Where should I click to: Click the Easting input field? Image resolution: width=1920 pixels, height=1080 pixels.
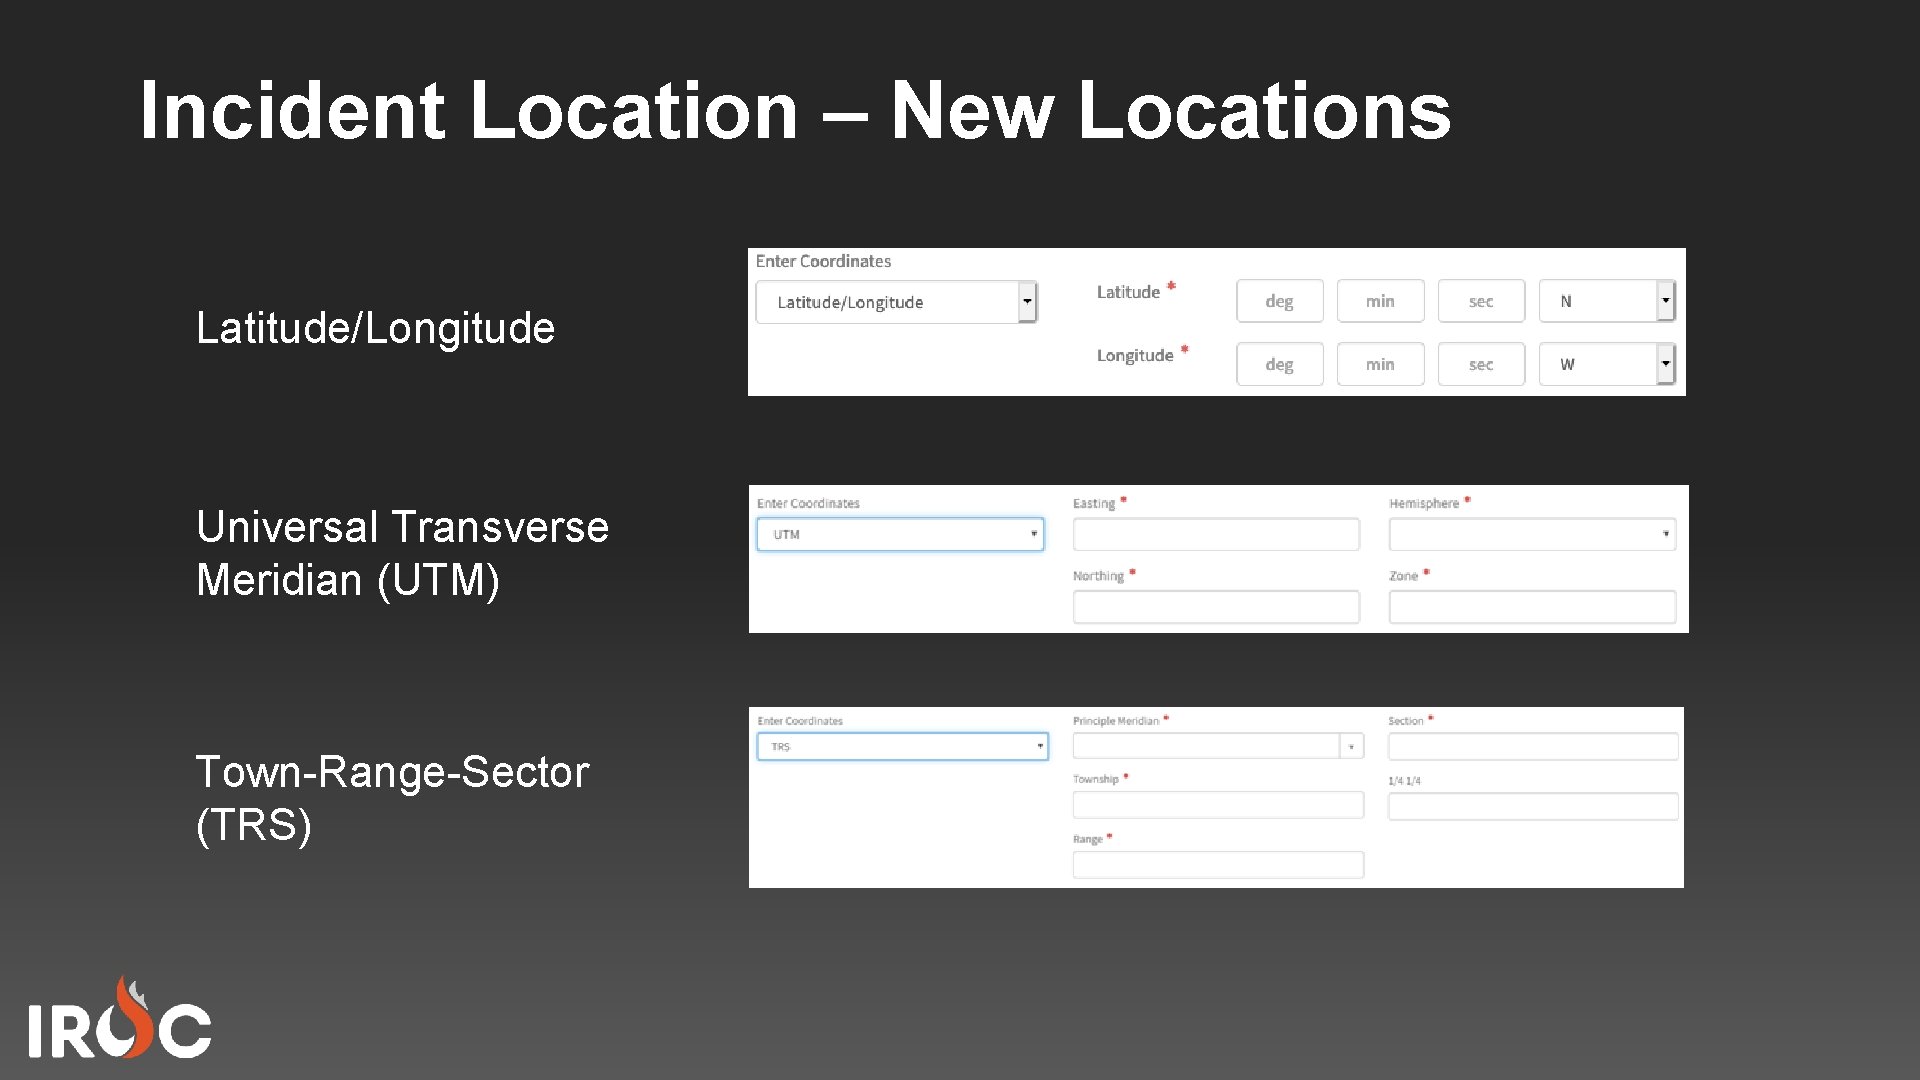click(x=1216, y=533)
